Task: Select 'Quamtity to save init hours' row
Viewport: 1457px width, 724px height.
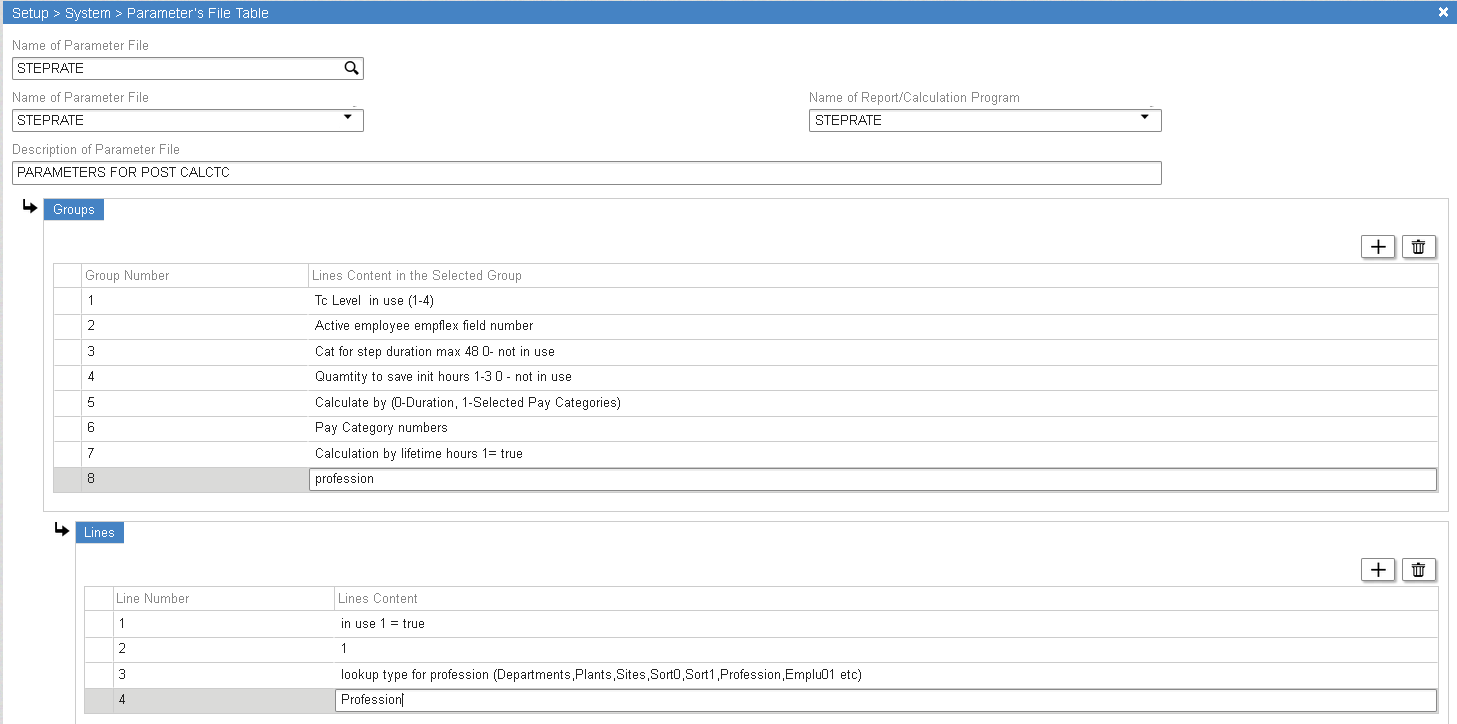Action: [x=746, y=377]
